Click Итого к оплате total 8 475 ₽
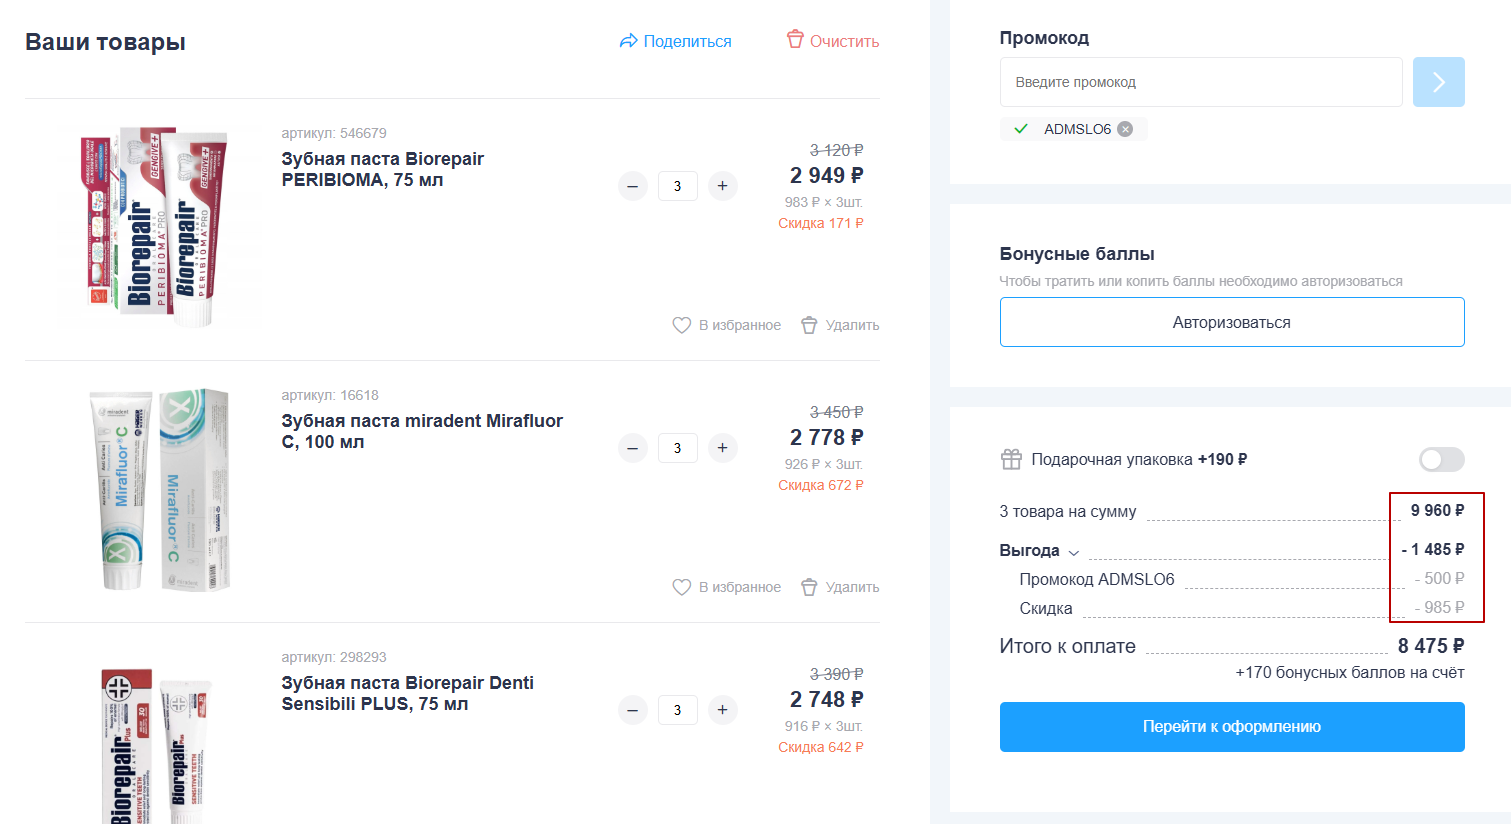This screenshot has height=824, width=1511. coord(1431,646)
